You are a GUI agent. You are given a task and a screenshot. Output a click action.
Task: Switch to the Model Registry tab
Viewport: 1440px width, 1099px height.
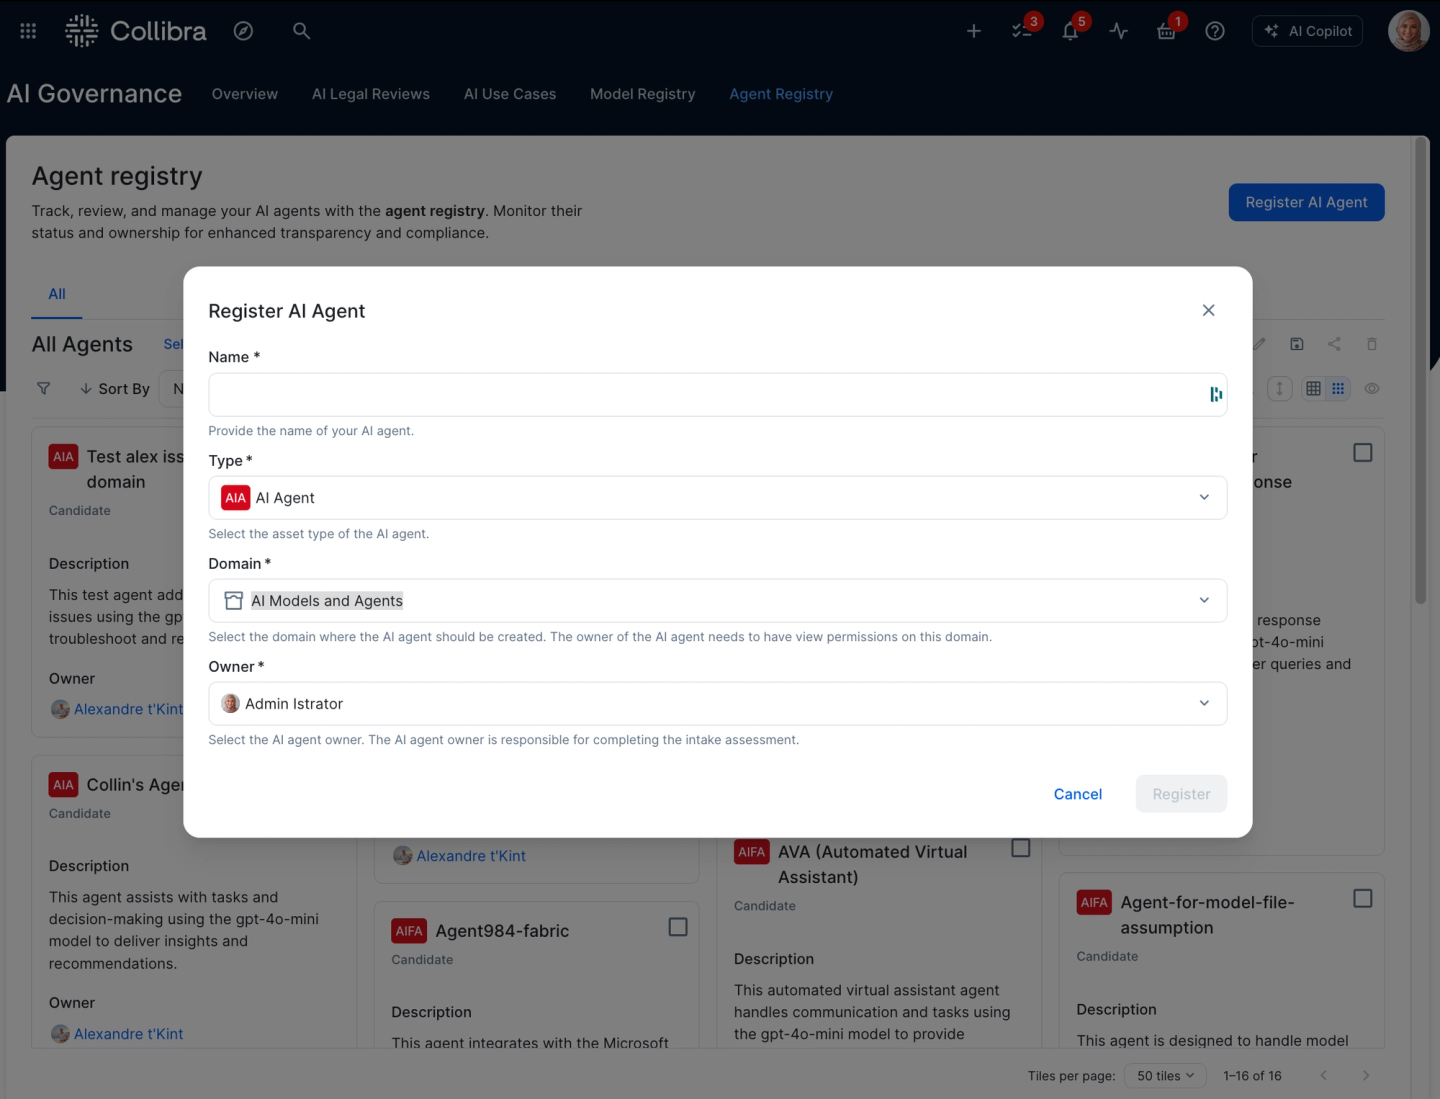pyautogui.click(x=642, y=93)
